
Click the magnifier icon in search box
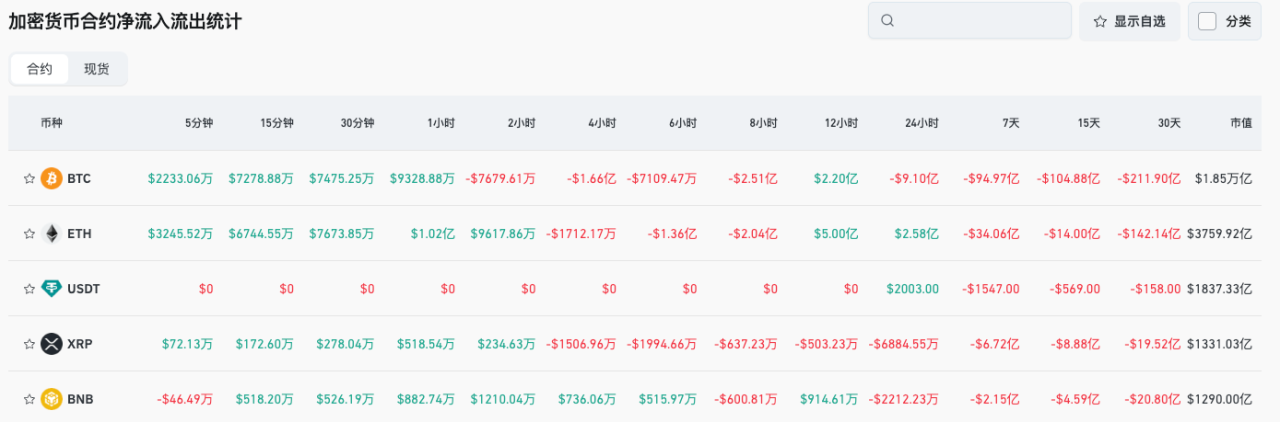(x=887, y=21)
